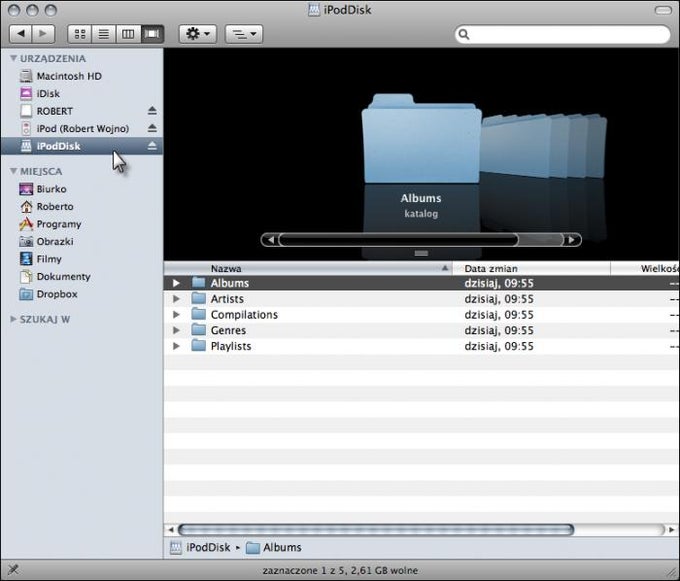Collapse the MIEJSCA section

click(x=13, y=171)
